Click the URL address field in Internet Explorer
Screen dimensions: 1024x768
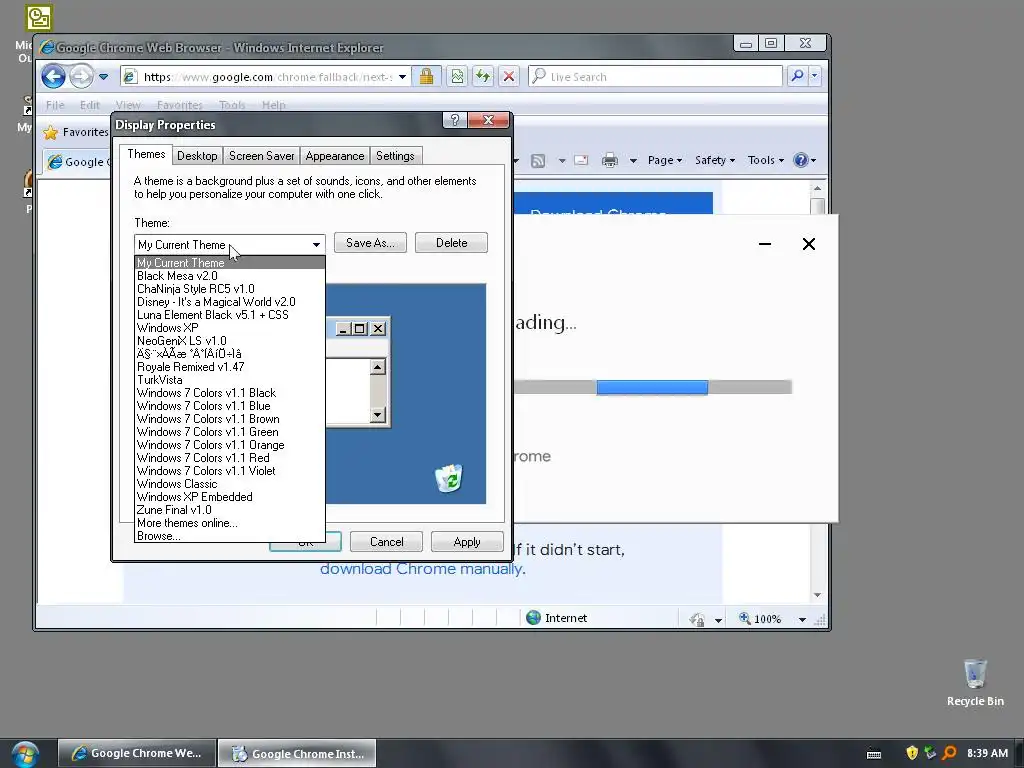(x=268, y=76)
